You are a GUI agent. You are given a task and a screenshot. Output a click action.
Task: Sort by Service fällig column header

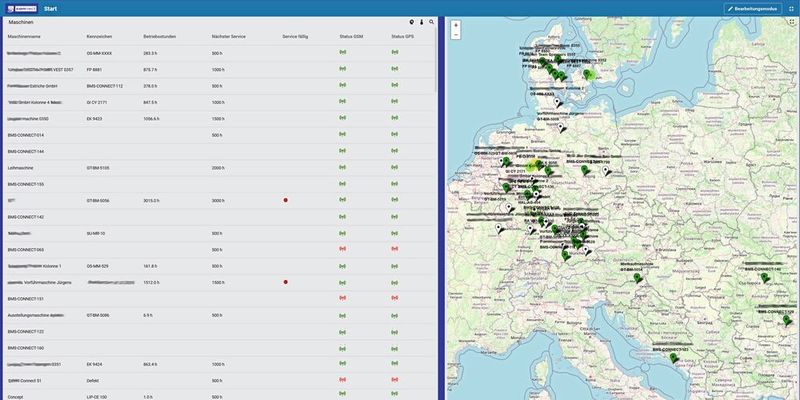tap(295, 37)
